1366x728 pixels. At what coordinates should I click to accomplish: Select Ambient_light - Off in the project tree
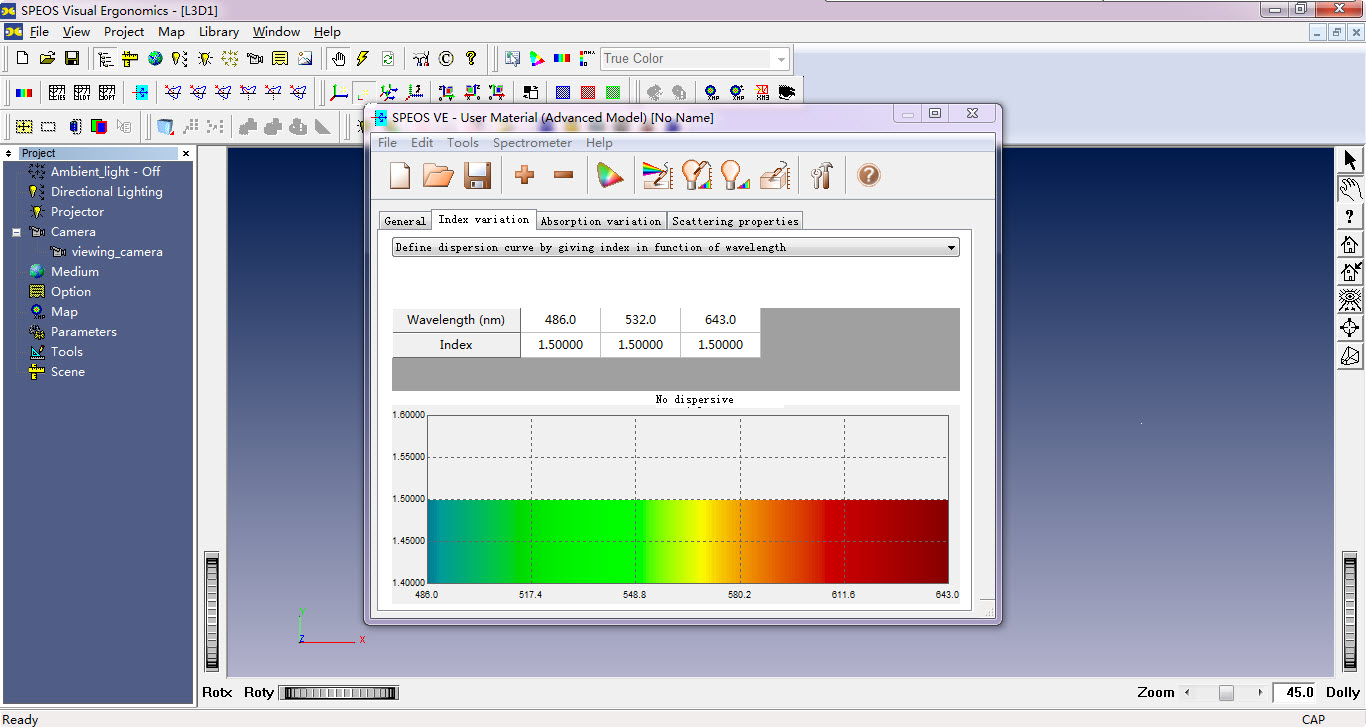point(105,172)
